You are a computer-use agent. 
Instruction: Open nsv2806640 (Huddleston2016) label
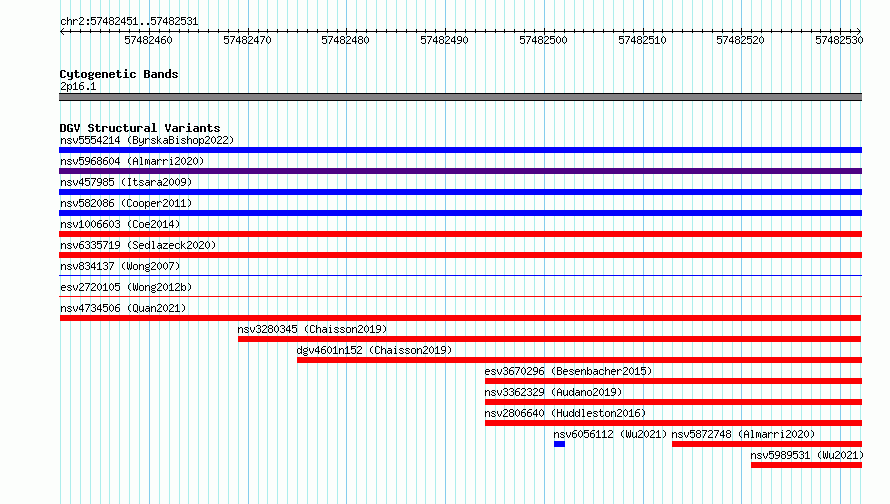click(x=565, y=413)
